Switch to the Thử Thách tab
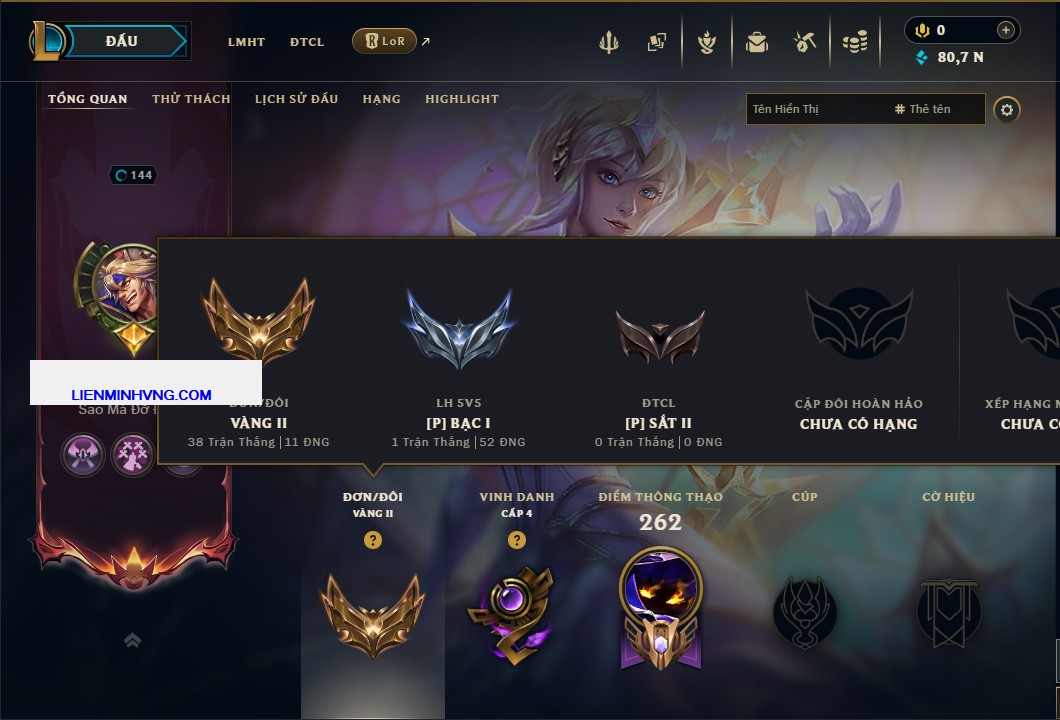 [191, 99]
